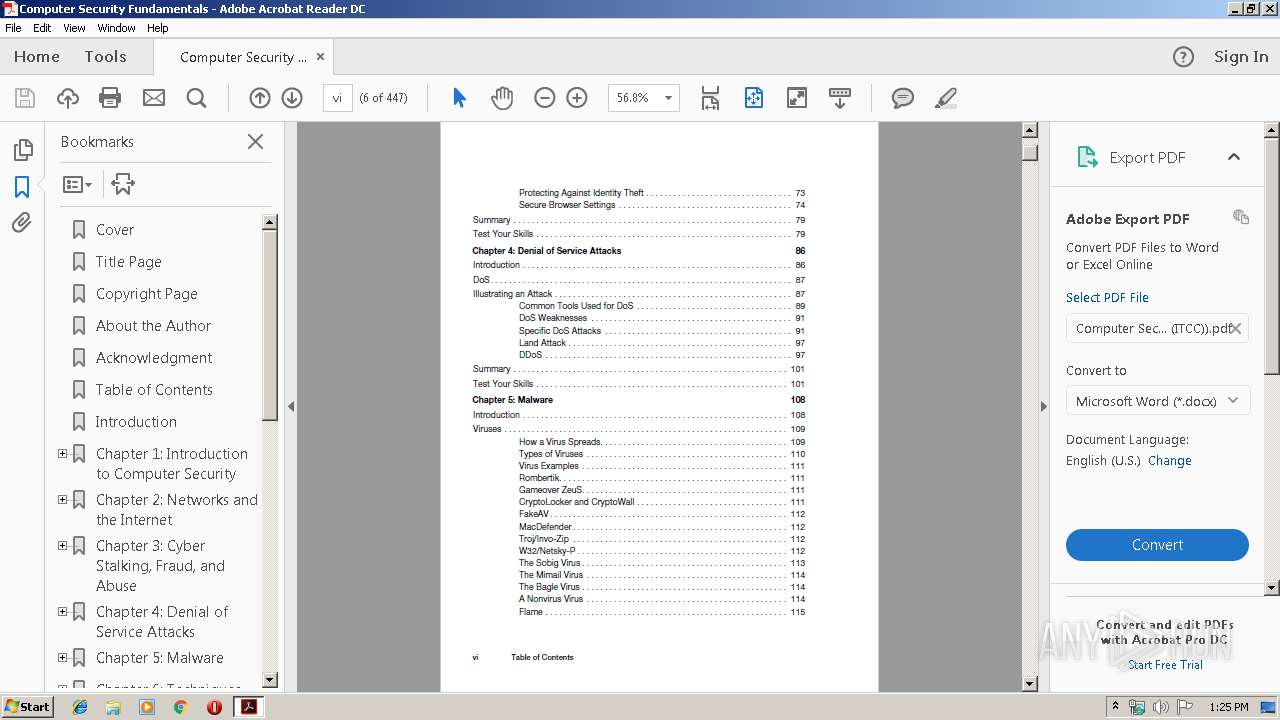Close the Bookmarks panel X
The height and width of the screenshot is (720, 1280).
256,142
